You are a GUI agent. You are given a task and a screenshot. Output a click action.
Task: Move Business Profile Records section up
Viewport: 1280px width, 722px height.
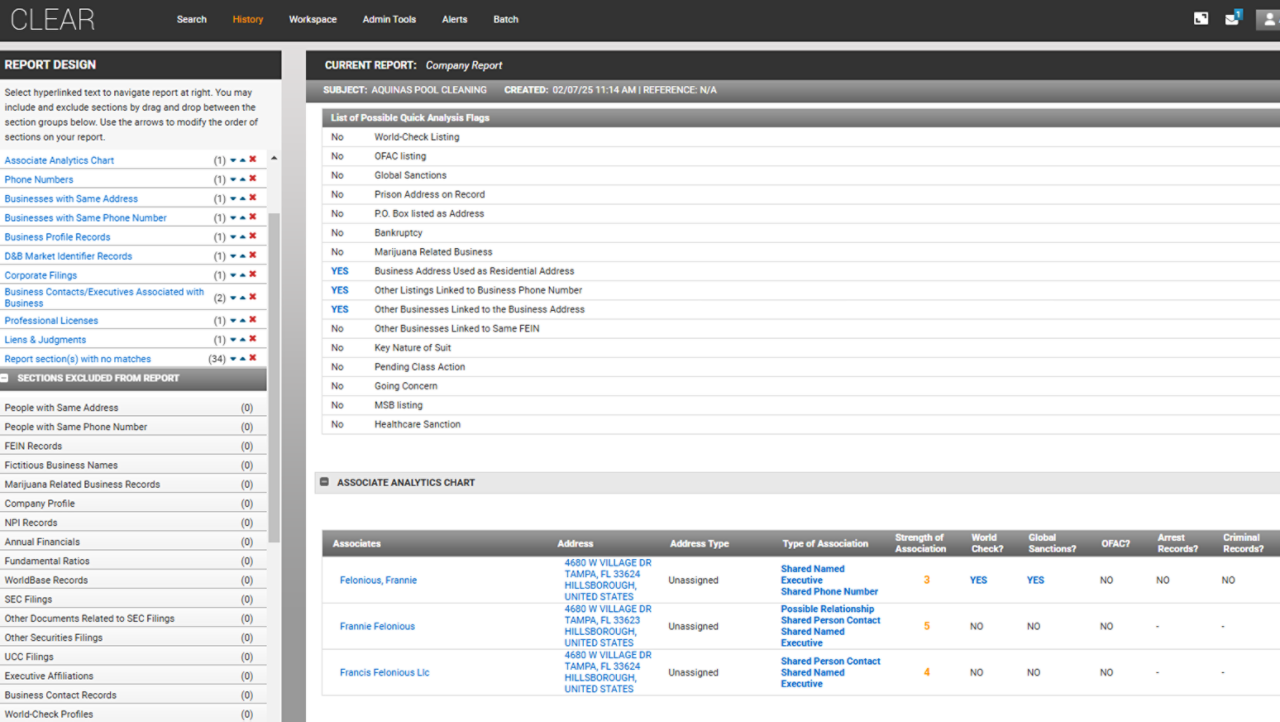coord(243,237)
